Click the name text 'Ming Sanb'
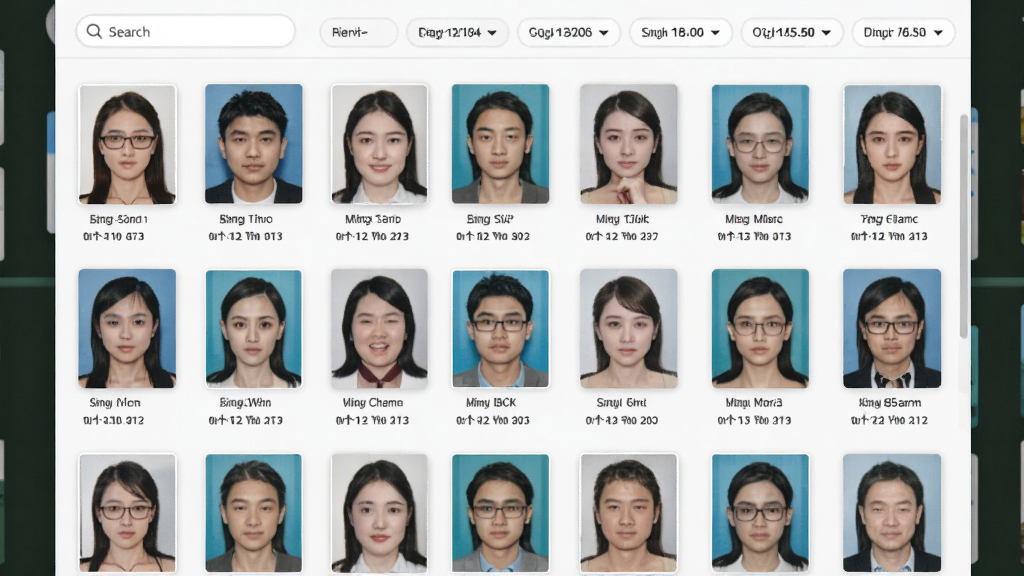 tap(373, 219)
